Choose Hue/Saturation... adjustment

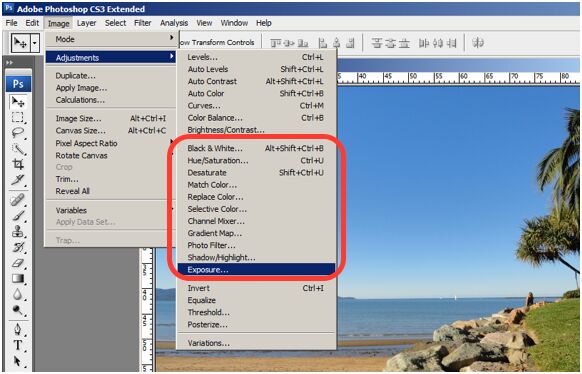(256, 161)
